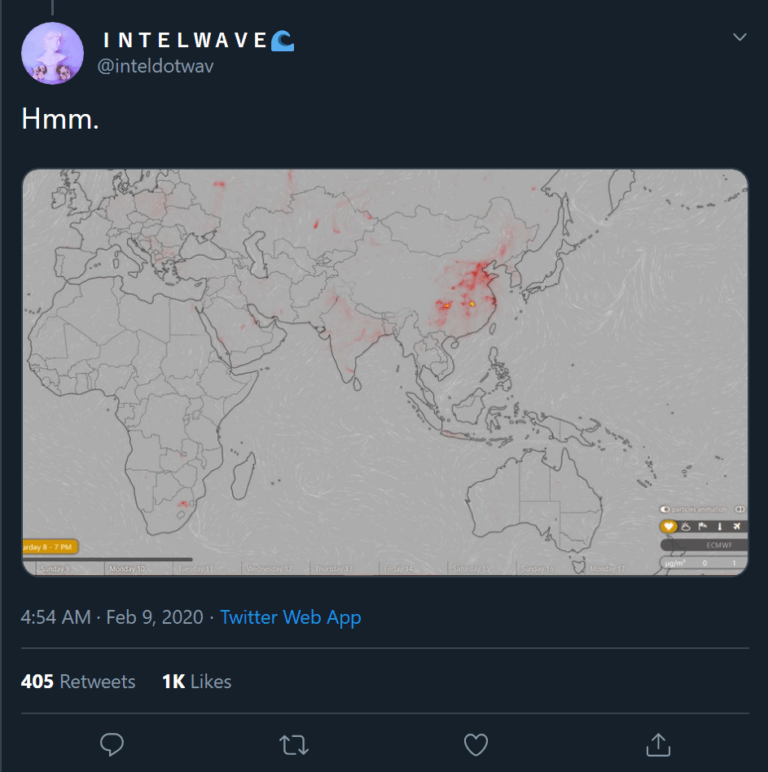The image size is (768, 772).
Task: Click the retweet arrows icon
Action: [294, 745]
